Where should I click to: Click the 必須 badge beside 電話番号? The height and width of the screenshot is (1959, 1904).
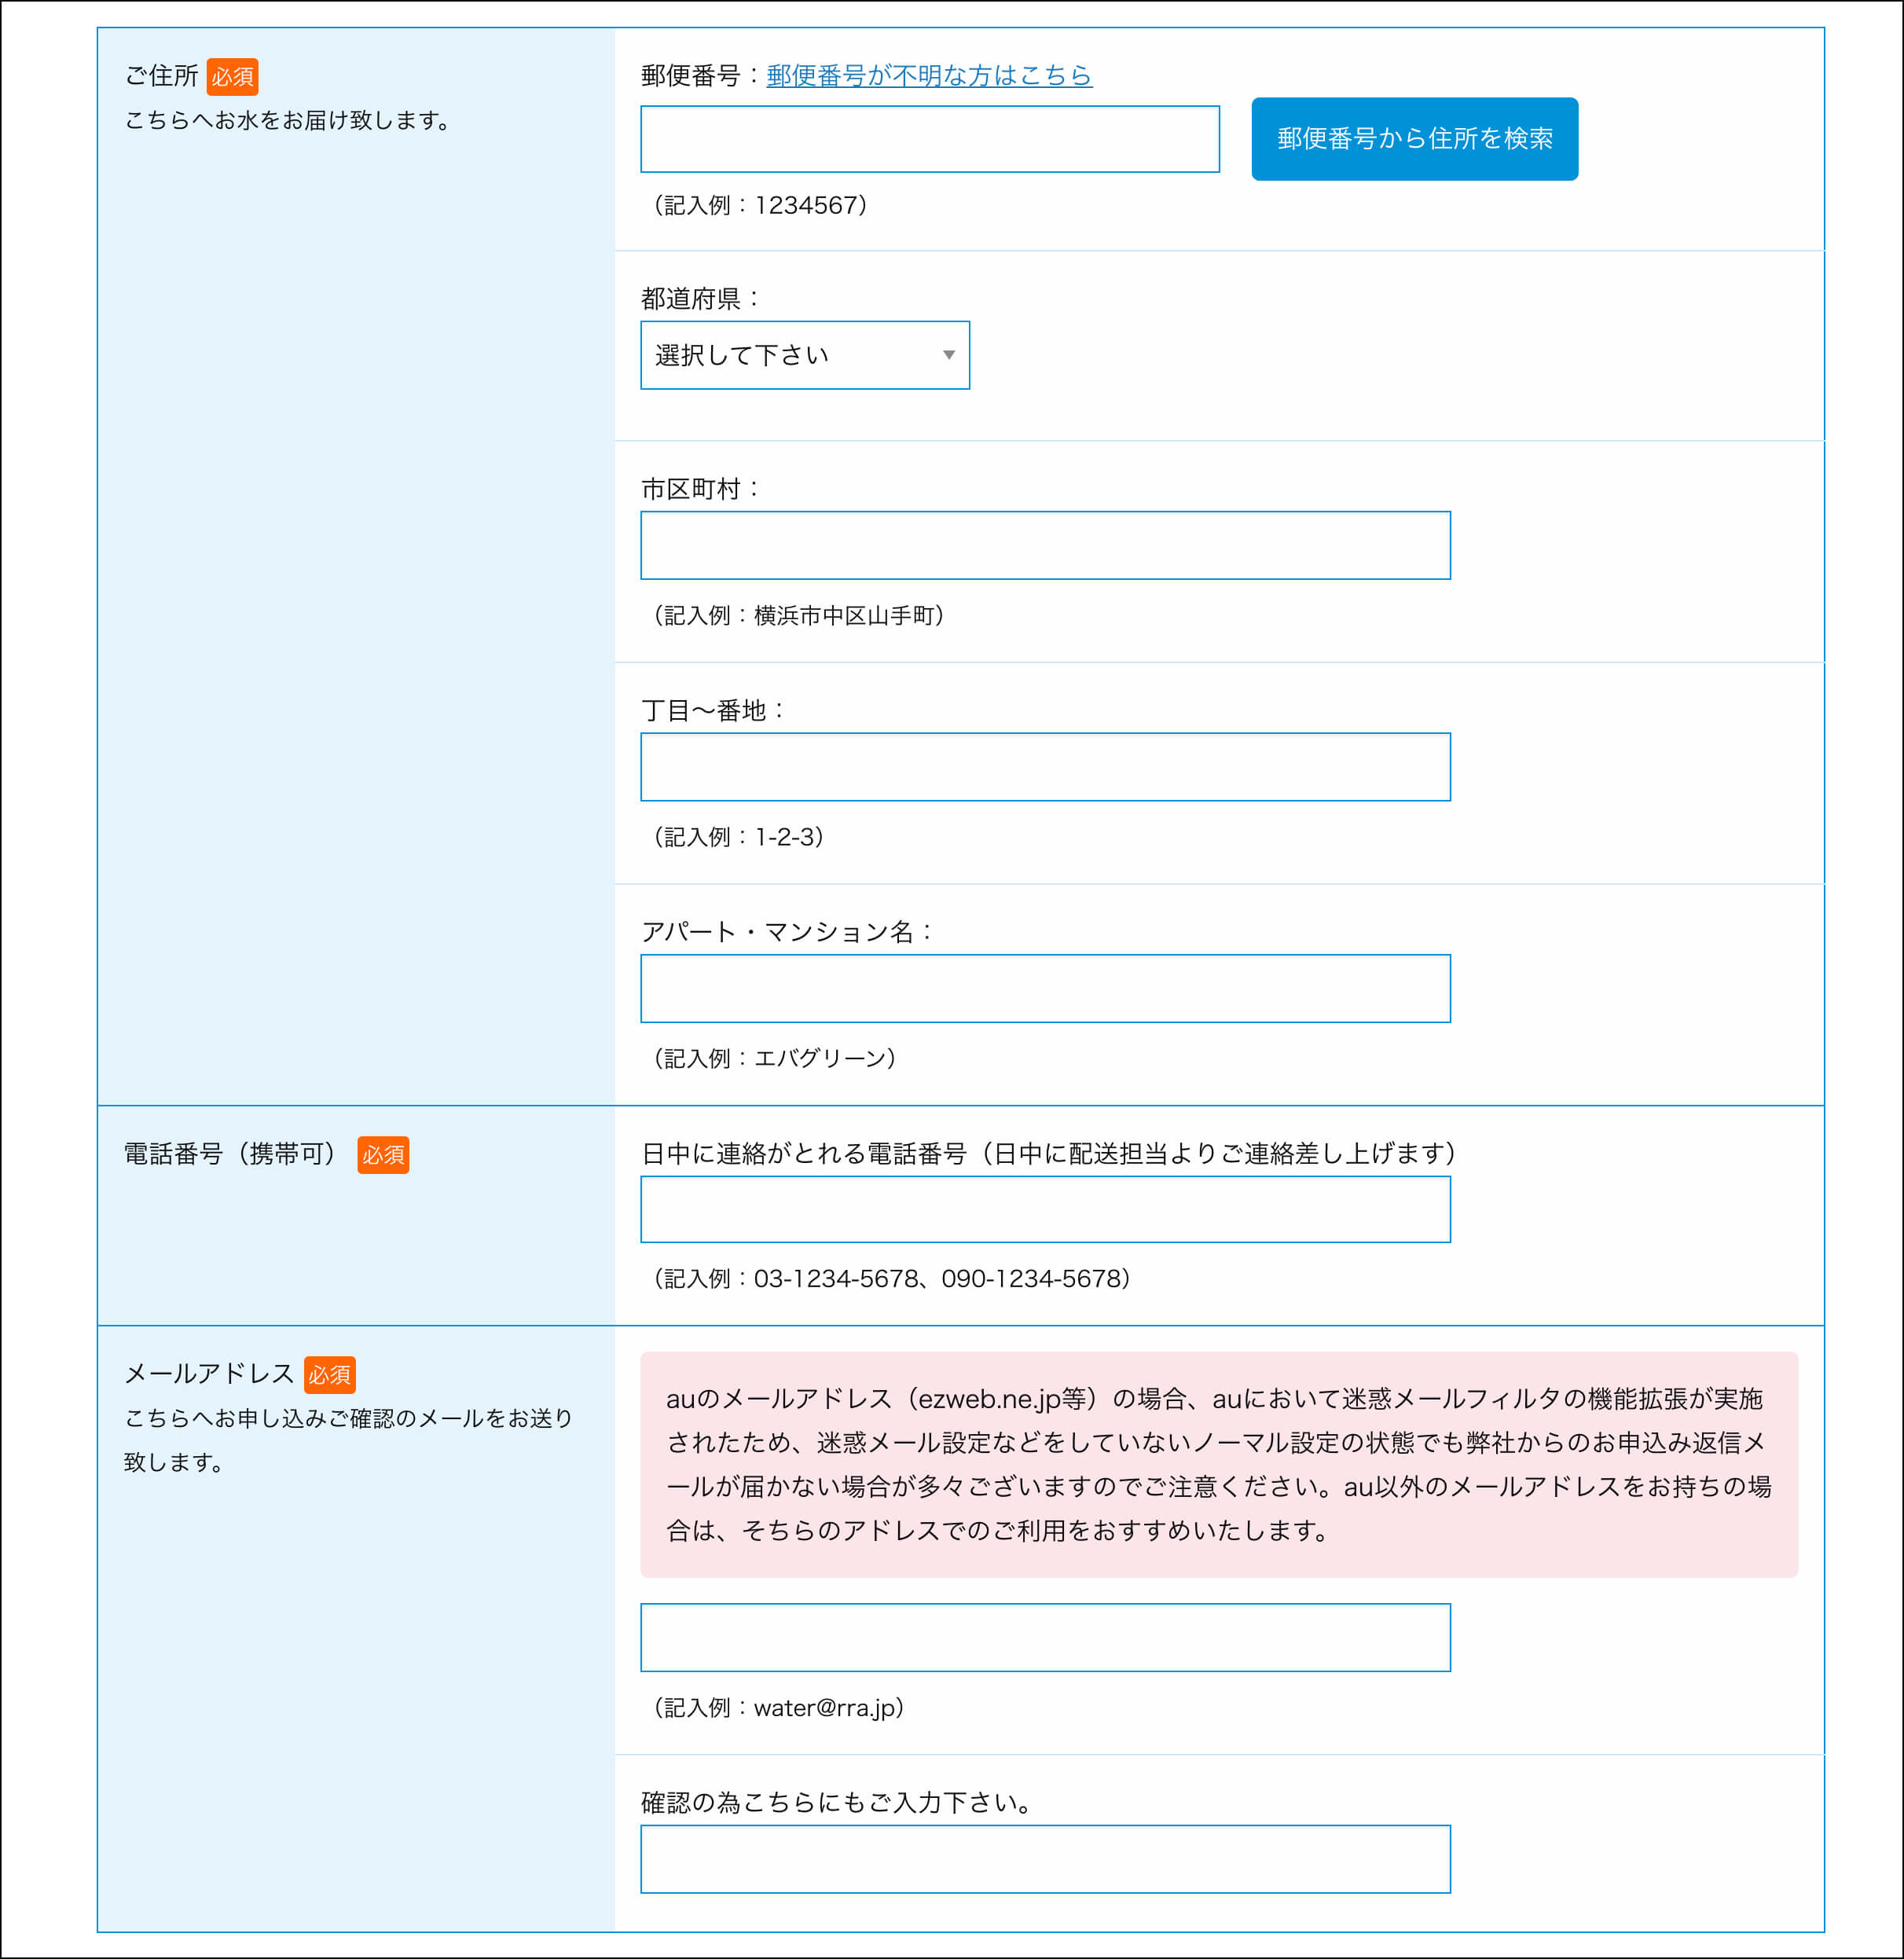(383, 1155)
